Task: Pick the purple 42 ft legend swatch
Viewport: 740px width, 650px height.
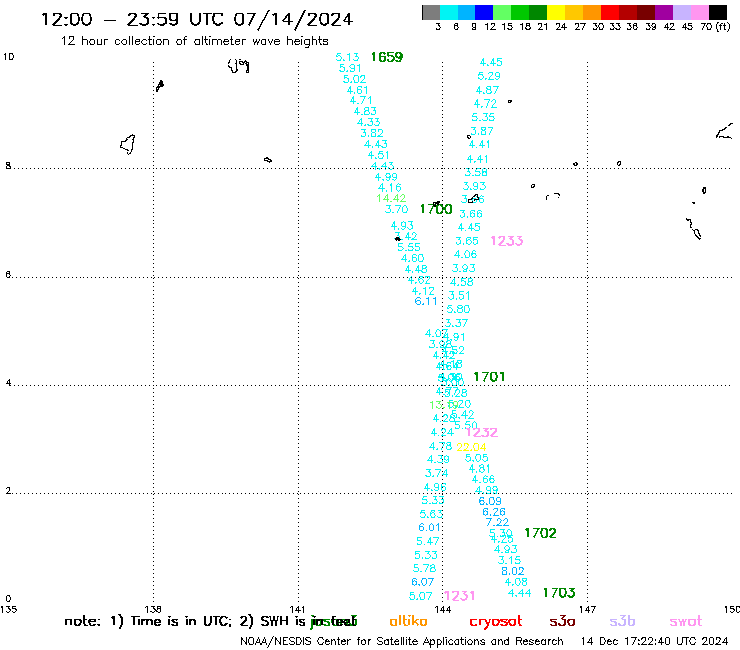Action: click(x=664, y=12)
